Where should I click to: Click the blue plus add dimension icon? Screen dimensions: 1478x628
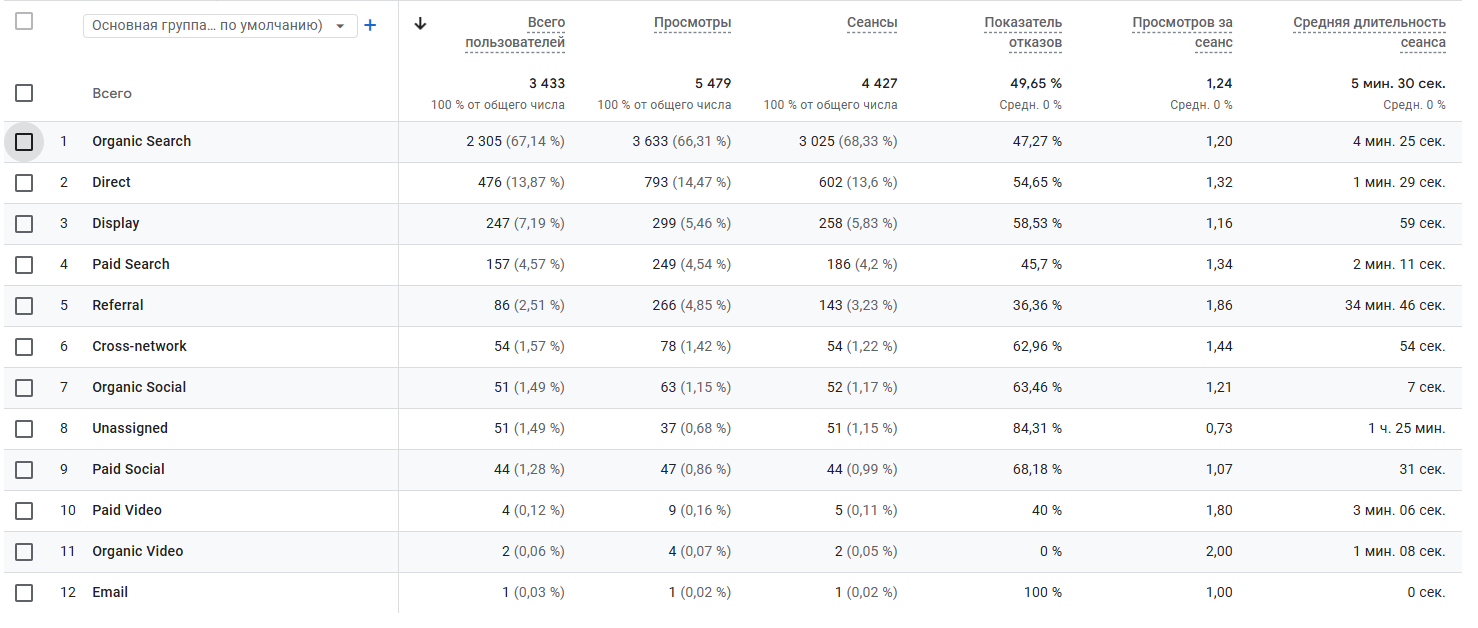point(370,26)
